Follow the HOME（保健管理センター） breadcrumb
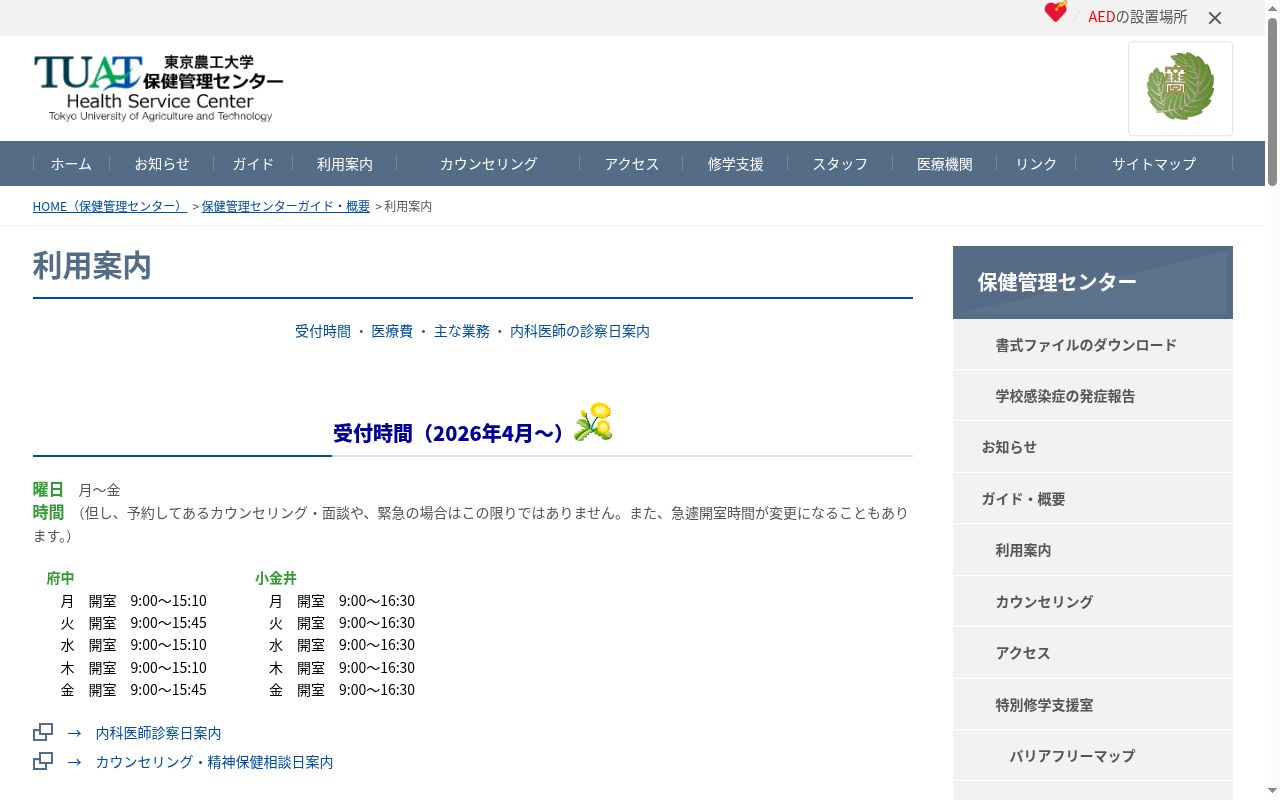This screenshot has width=1280, height=800. click(x=110, y=206)
